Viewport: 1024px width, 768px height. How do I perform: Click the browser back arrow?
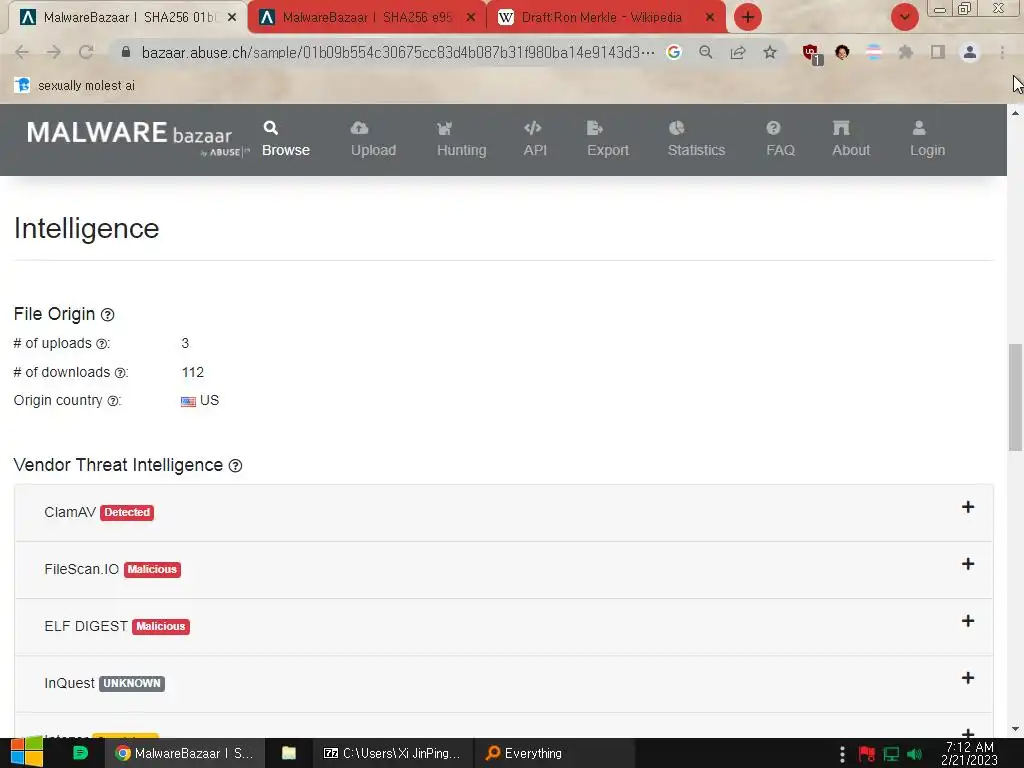pyautogui.click(x=22, y=52)
